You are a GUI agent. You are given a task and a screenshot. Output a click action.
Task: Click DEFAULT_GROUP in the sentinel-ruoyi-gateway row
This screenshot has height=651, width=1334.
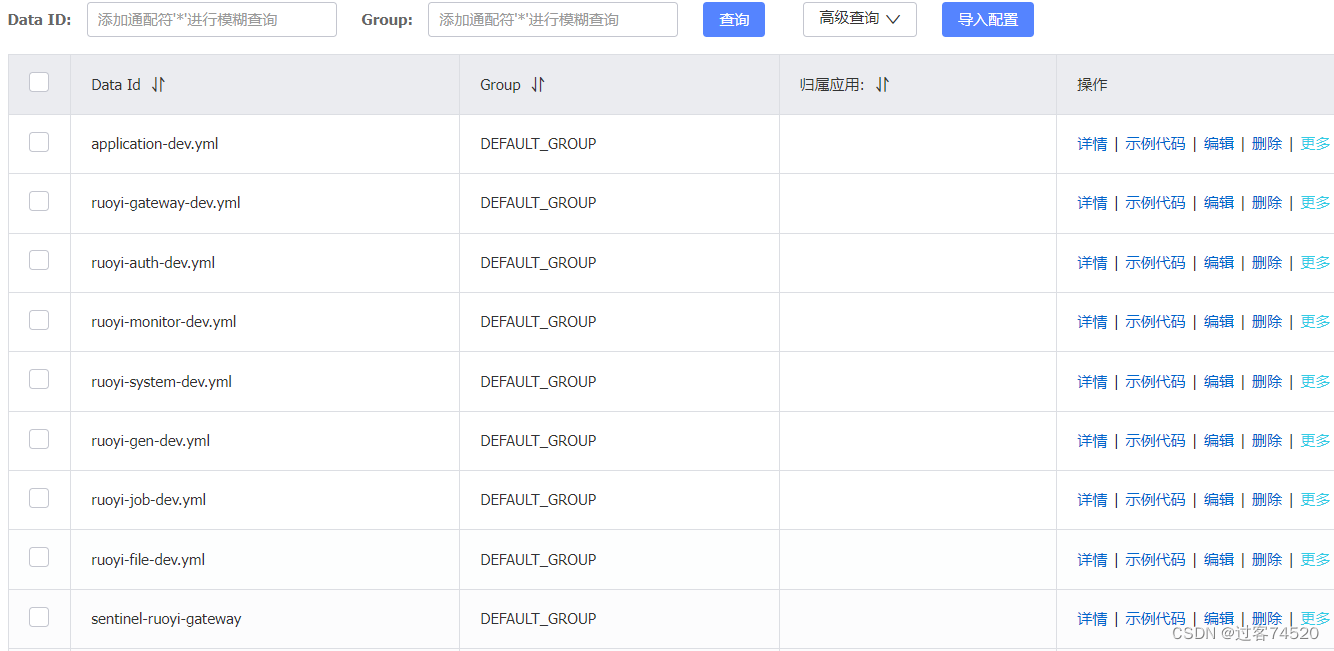coord(538,619)
